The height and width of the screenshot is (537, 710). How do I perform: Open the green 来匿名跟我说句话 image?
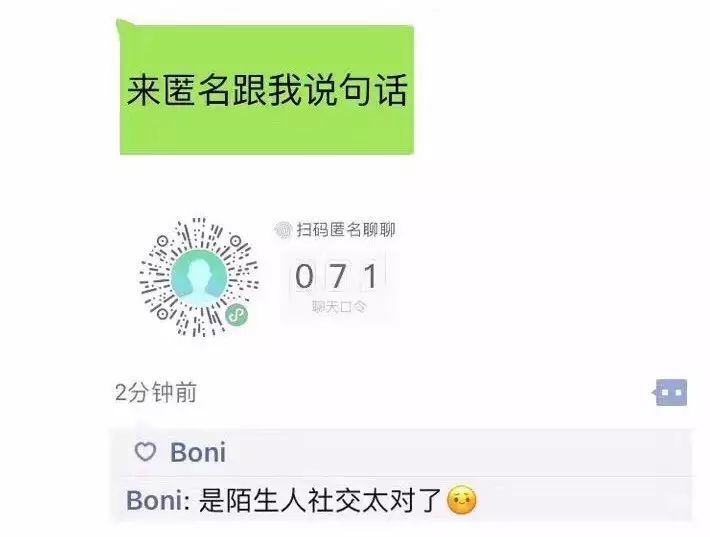point(266,87)
